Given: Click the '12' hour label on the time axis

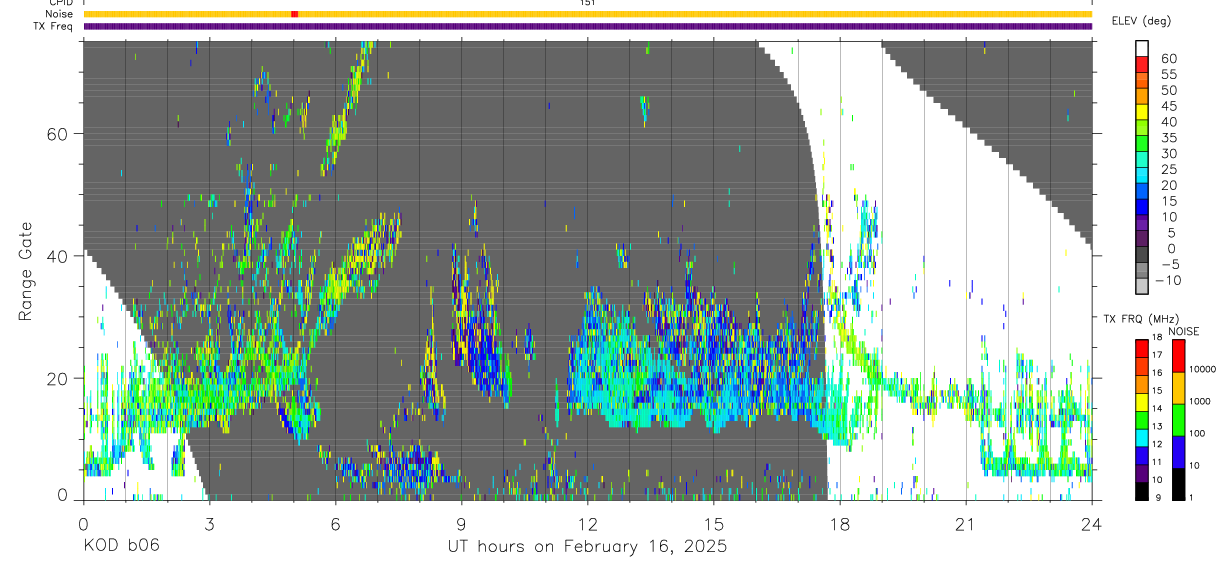Looking at the screenshot, I should [587, 524].
